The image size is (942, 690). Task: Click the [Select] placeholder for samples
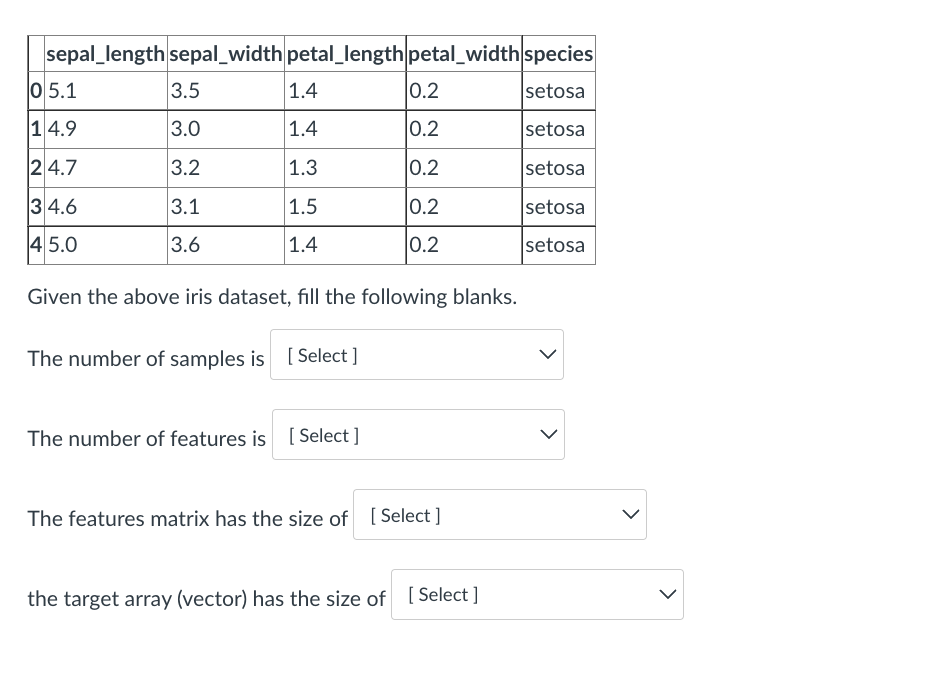point(321,355)
